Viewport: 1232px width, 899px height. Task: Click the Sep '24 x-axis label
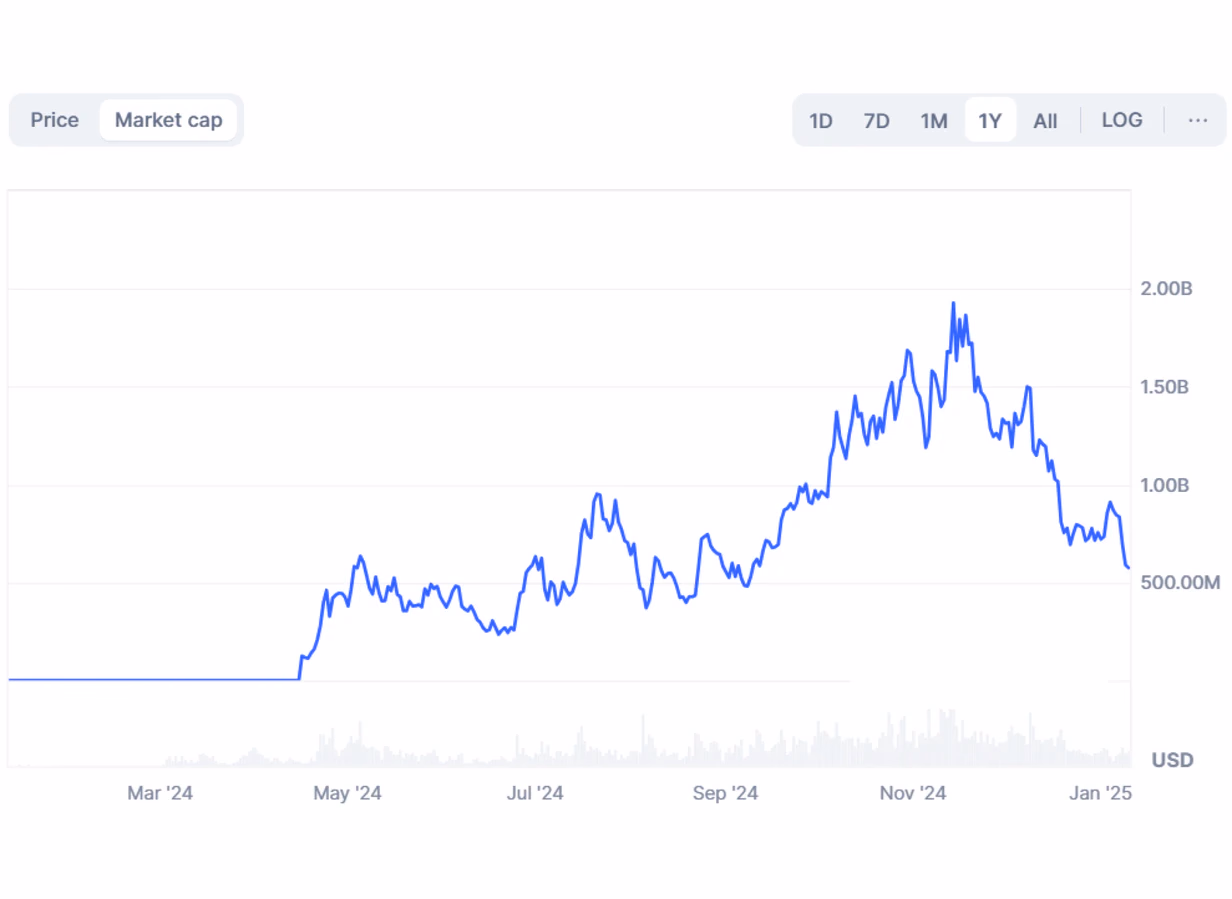pyautogui.click(x=725, y=794)
